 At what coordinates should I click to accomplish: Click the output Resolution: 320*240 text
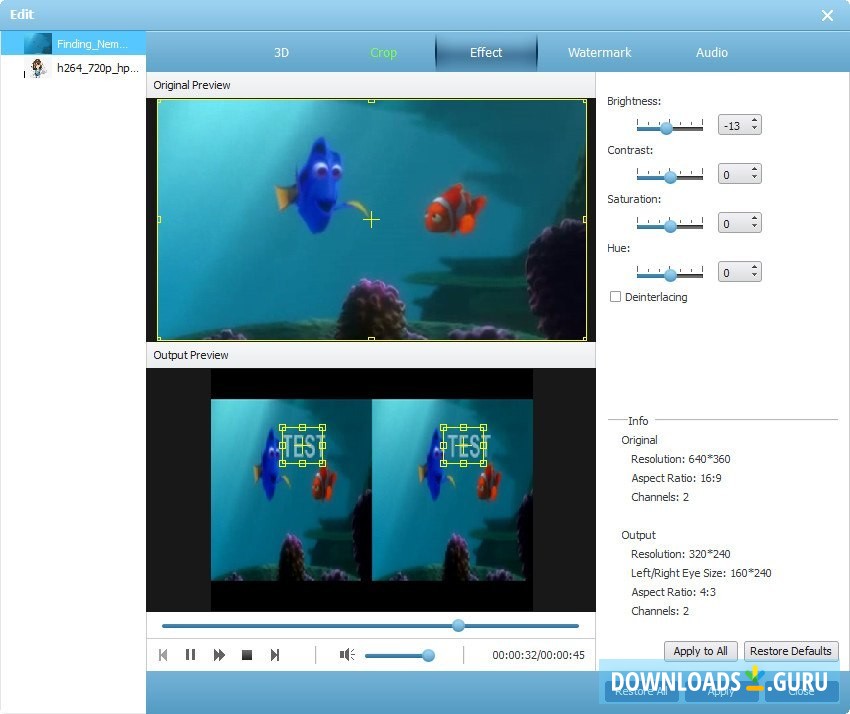click(680, 554)
